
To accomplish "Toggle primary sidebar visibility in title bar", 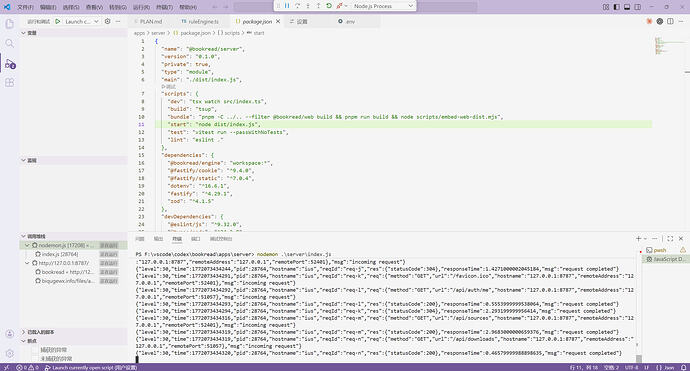I will pos(617,7).
